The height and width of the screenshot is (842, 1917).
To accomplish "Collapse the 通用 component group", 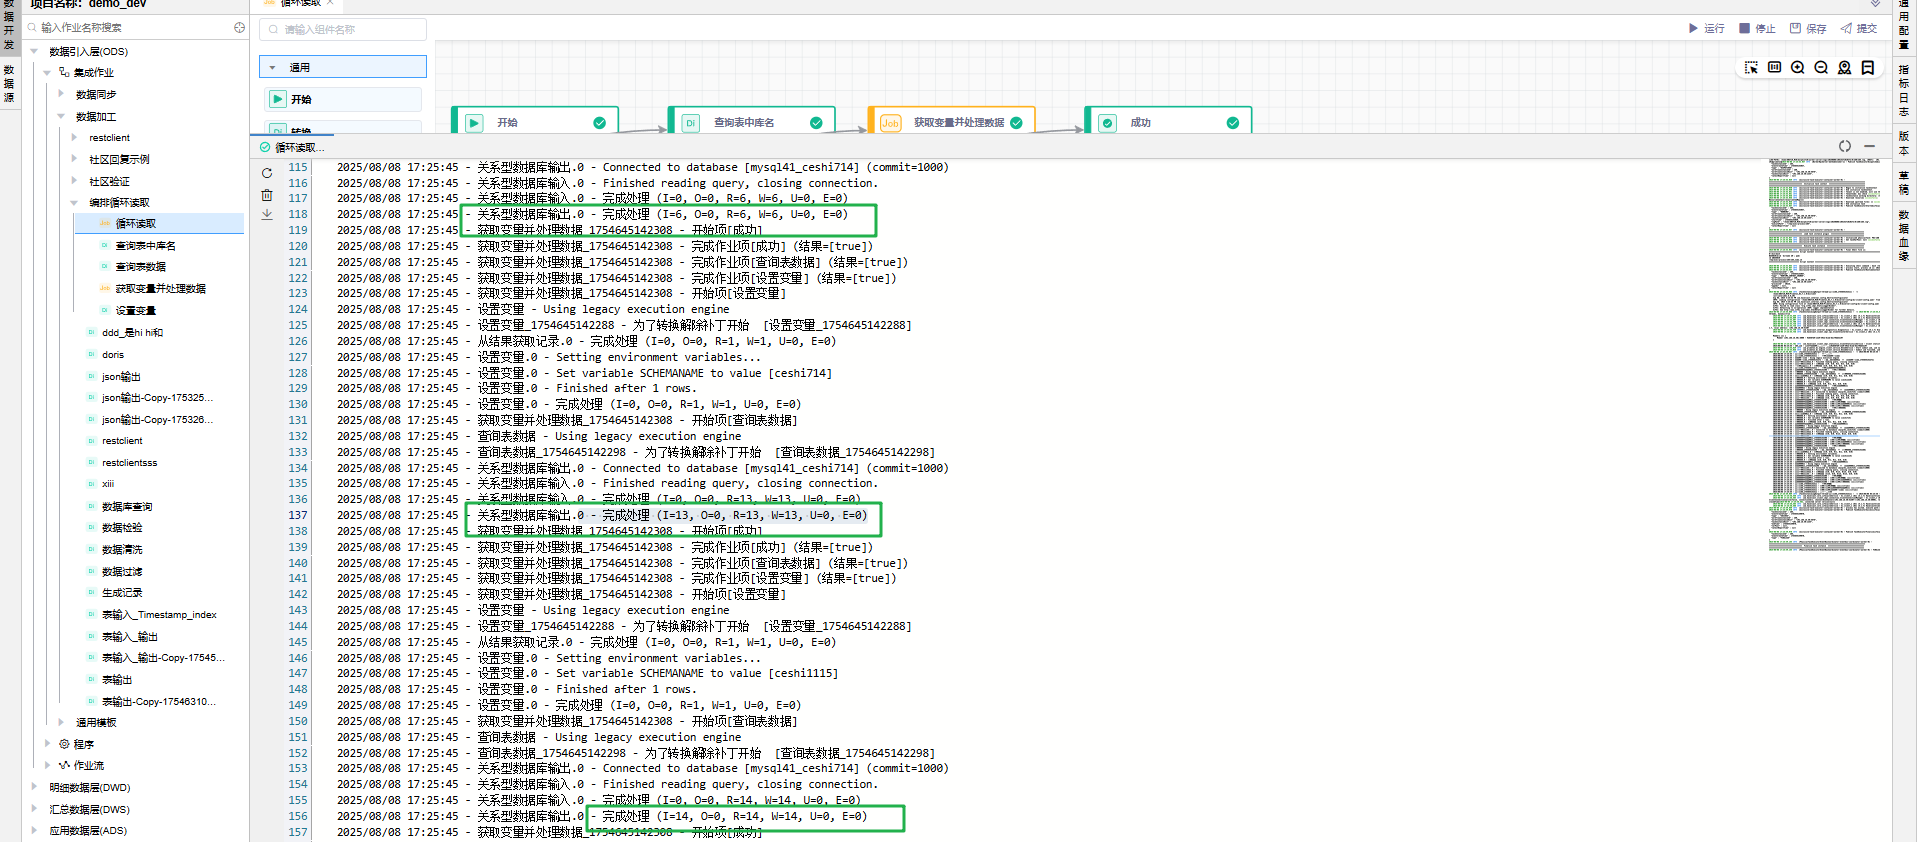I will [272, 67].
